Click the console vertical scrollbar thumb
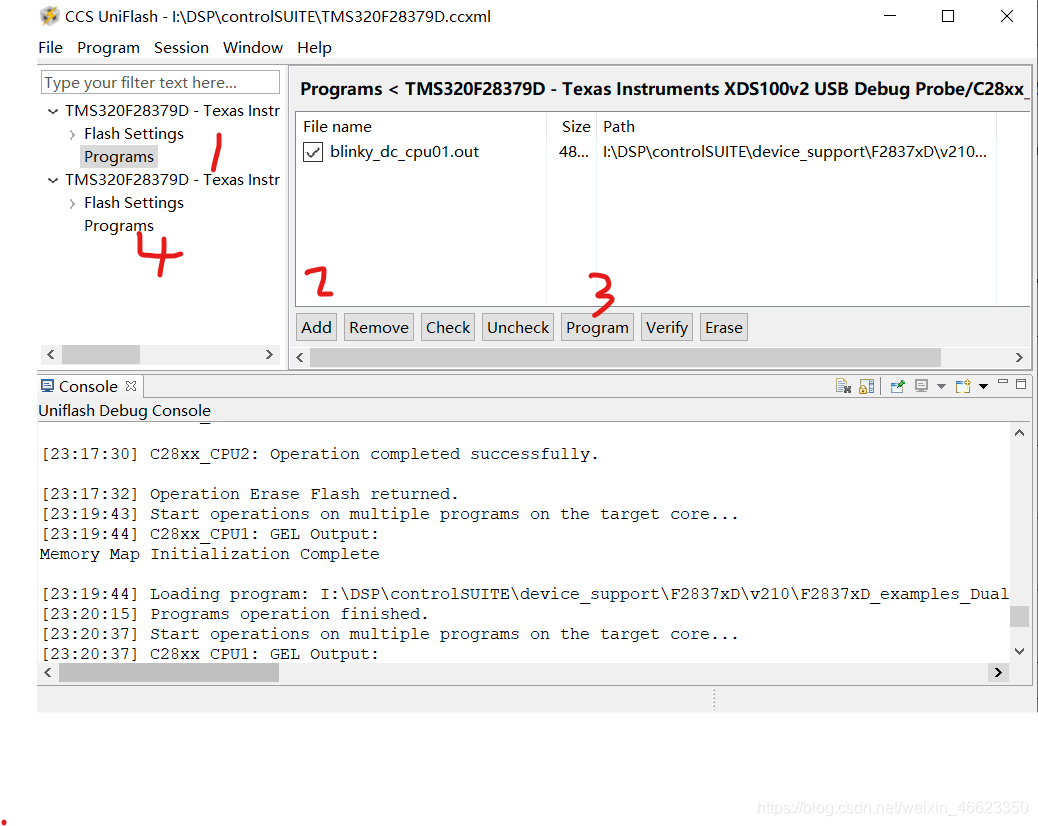 (x=1019, y=616)
